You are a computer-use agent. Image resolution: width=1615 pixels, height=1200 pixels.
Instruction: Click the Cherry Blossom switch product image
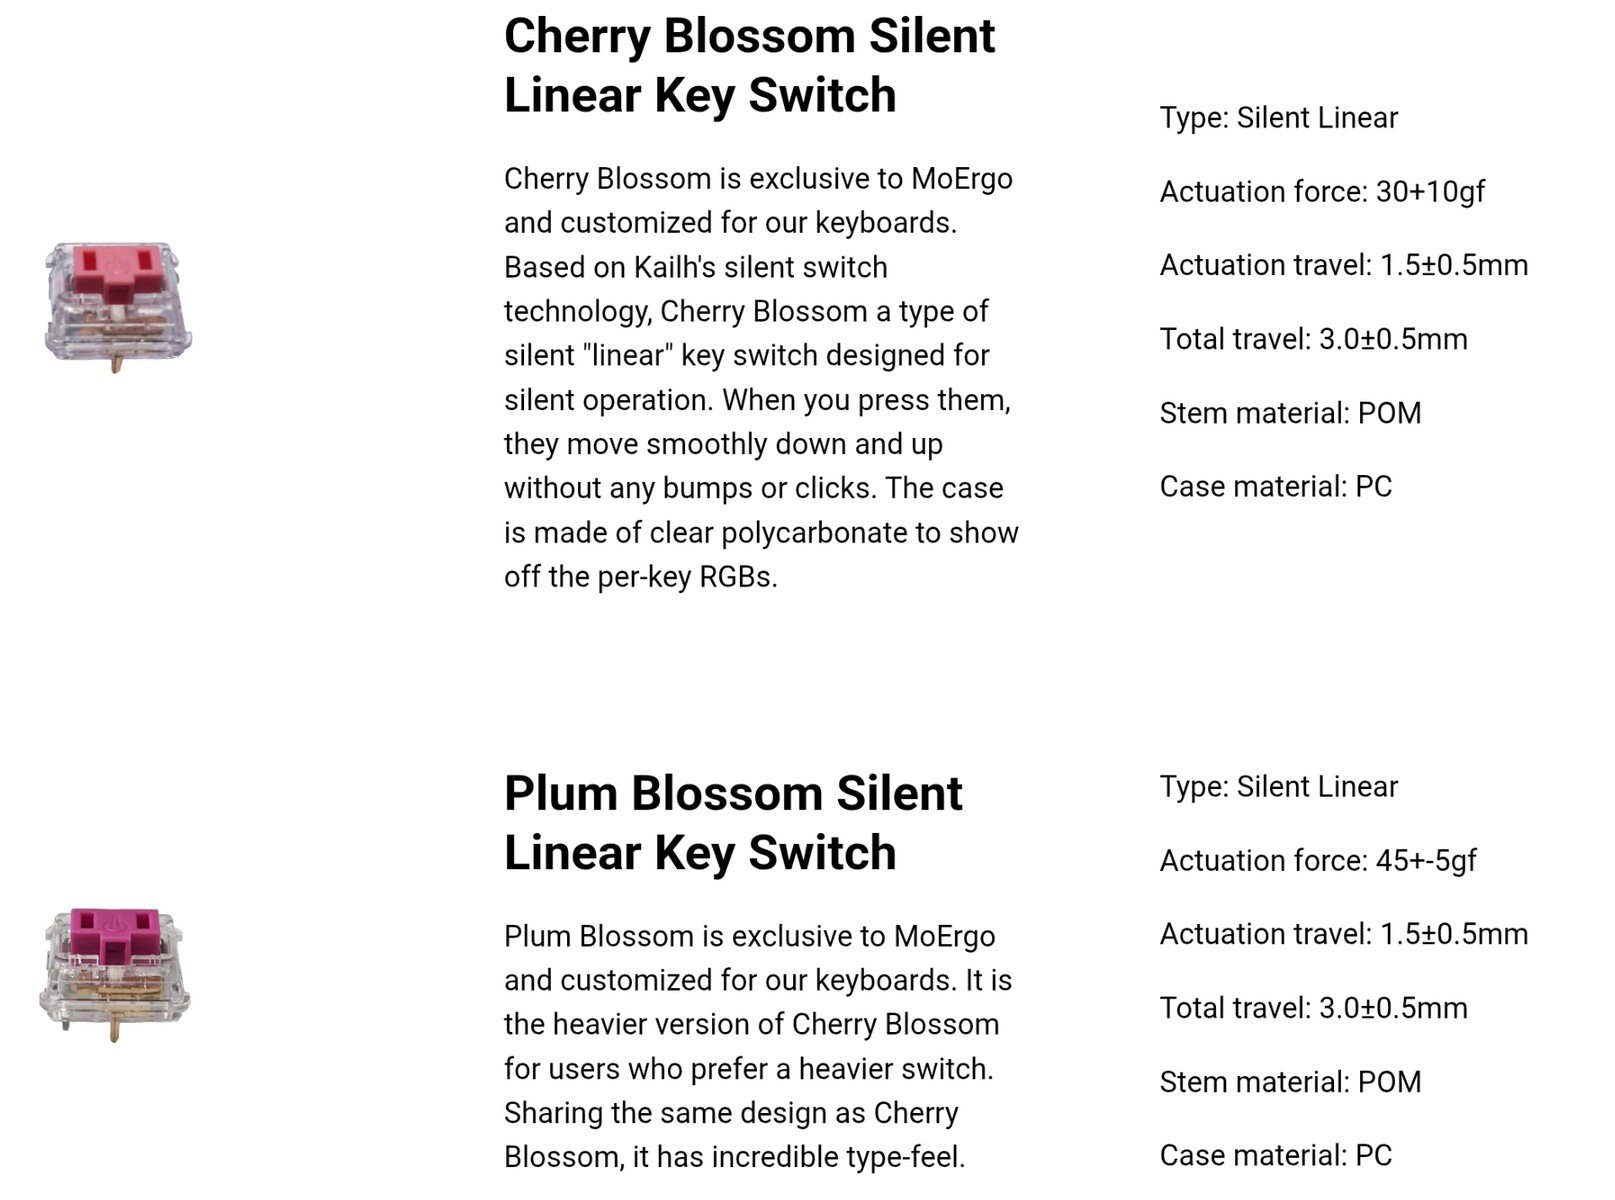tap(117, 304)
